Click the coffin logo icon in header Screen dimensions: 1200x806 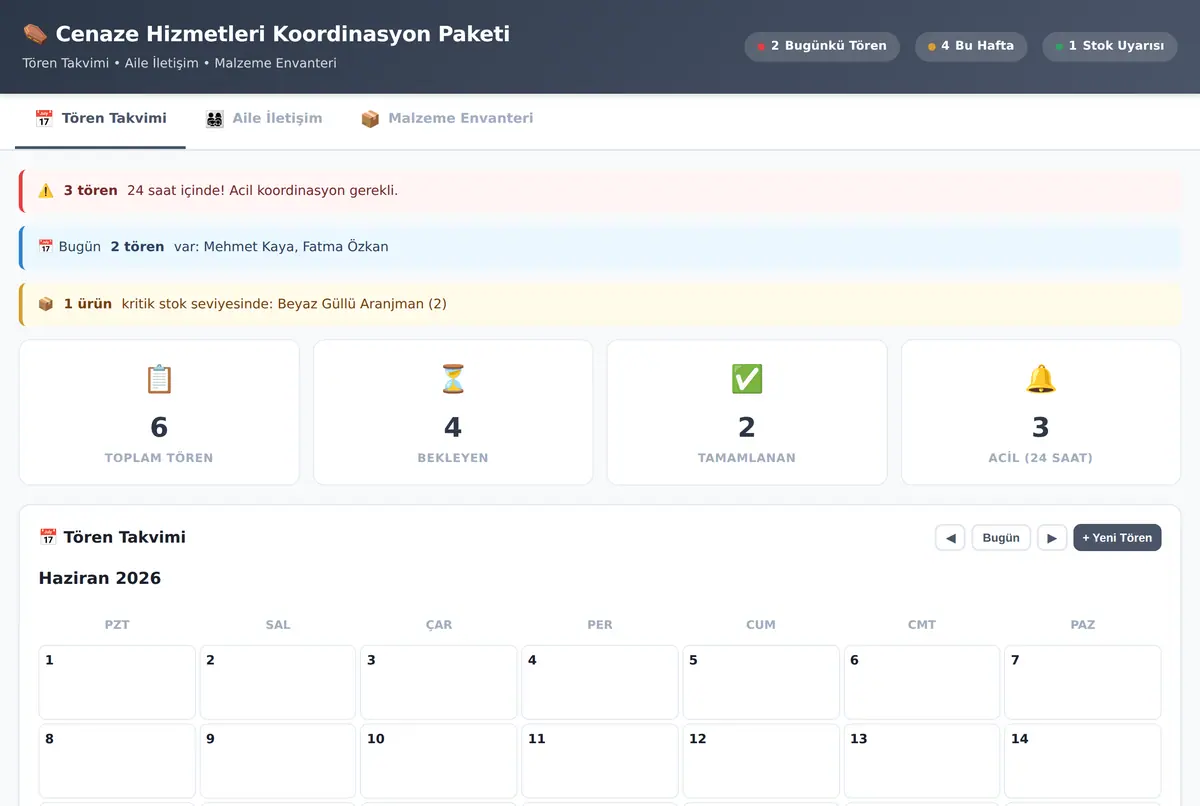[x=35, y=34]
